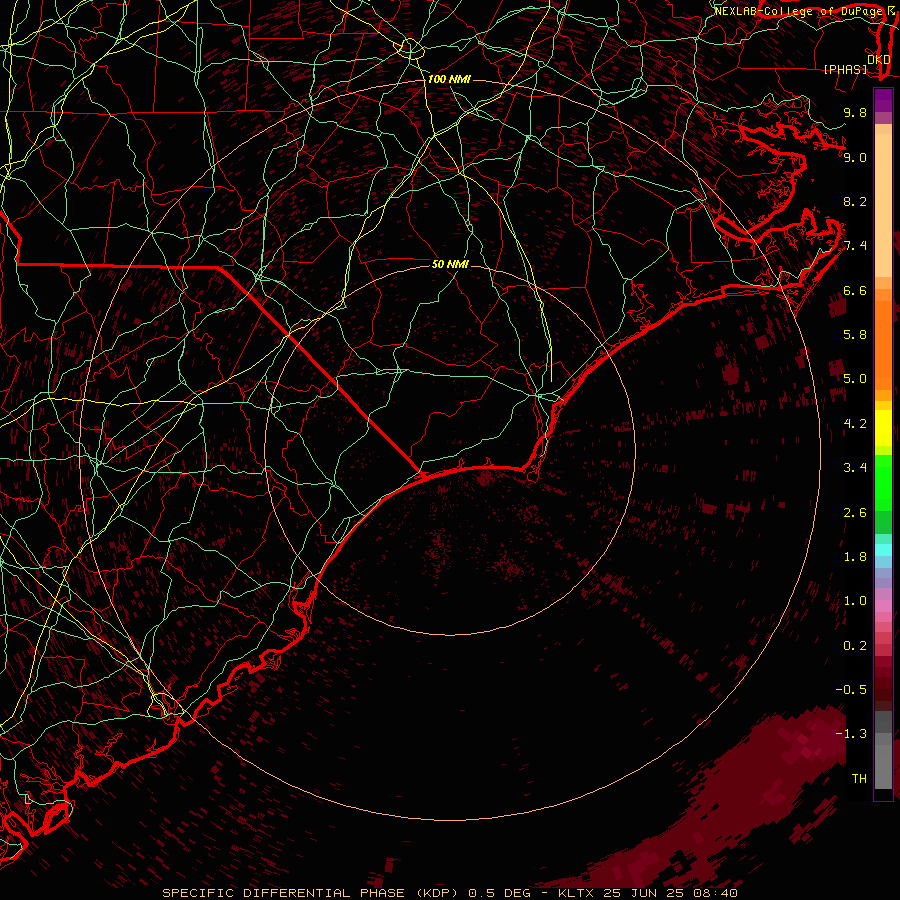Click the yellow segment of the color bar
900x900 pixels.
point(883,428)
